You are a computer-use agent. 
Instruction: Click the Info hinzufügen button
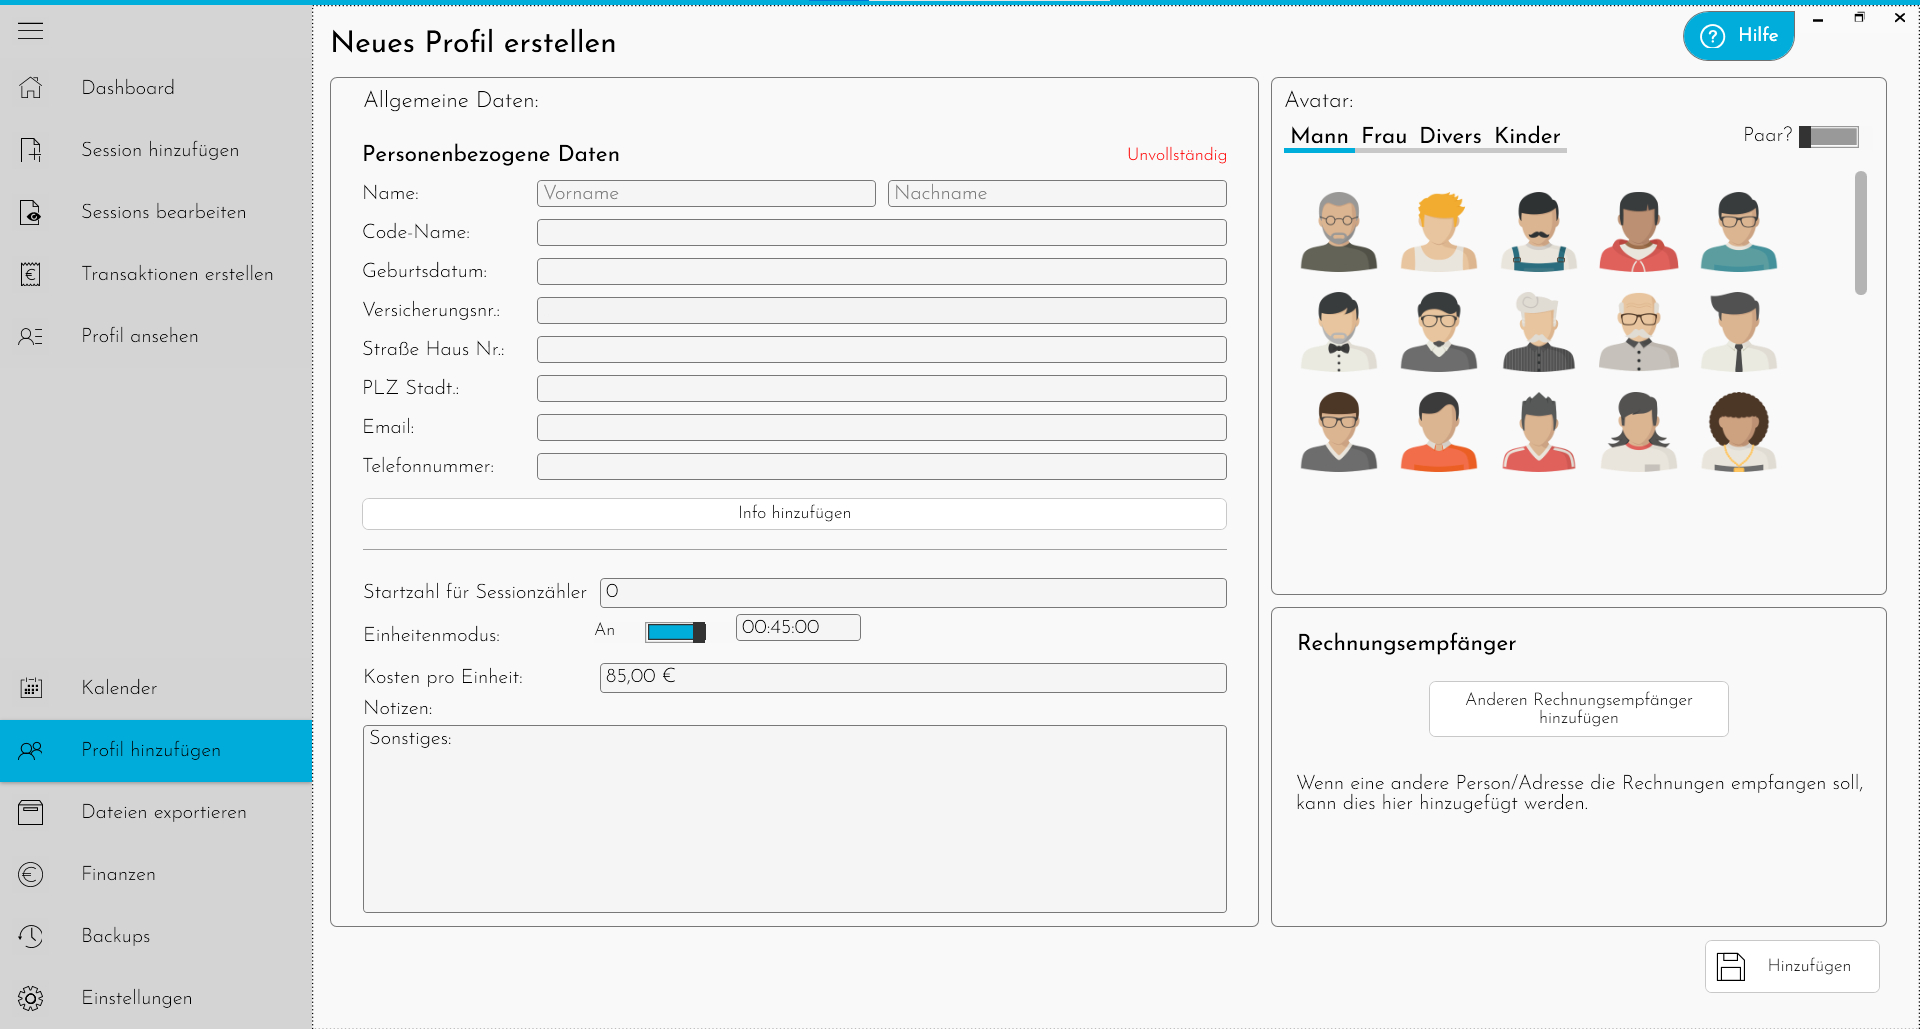pos(794,514)
